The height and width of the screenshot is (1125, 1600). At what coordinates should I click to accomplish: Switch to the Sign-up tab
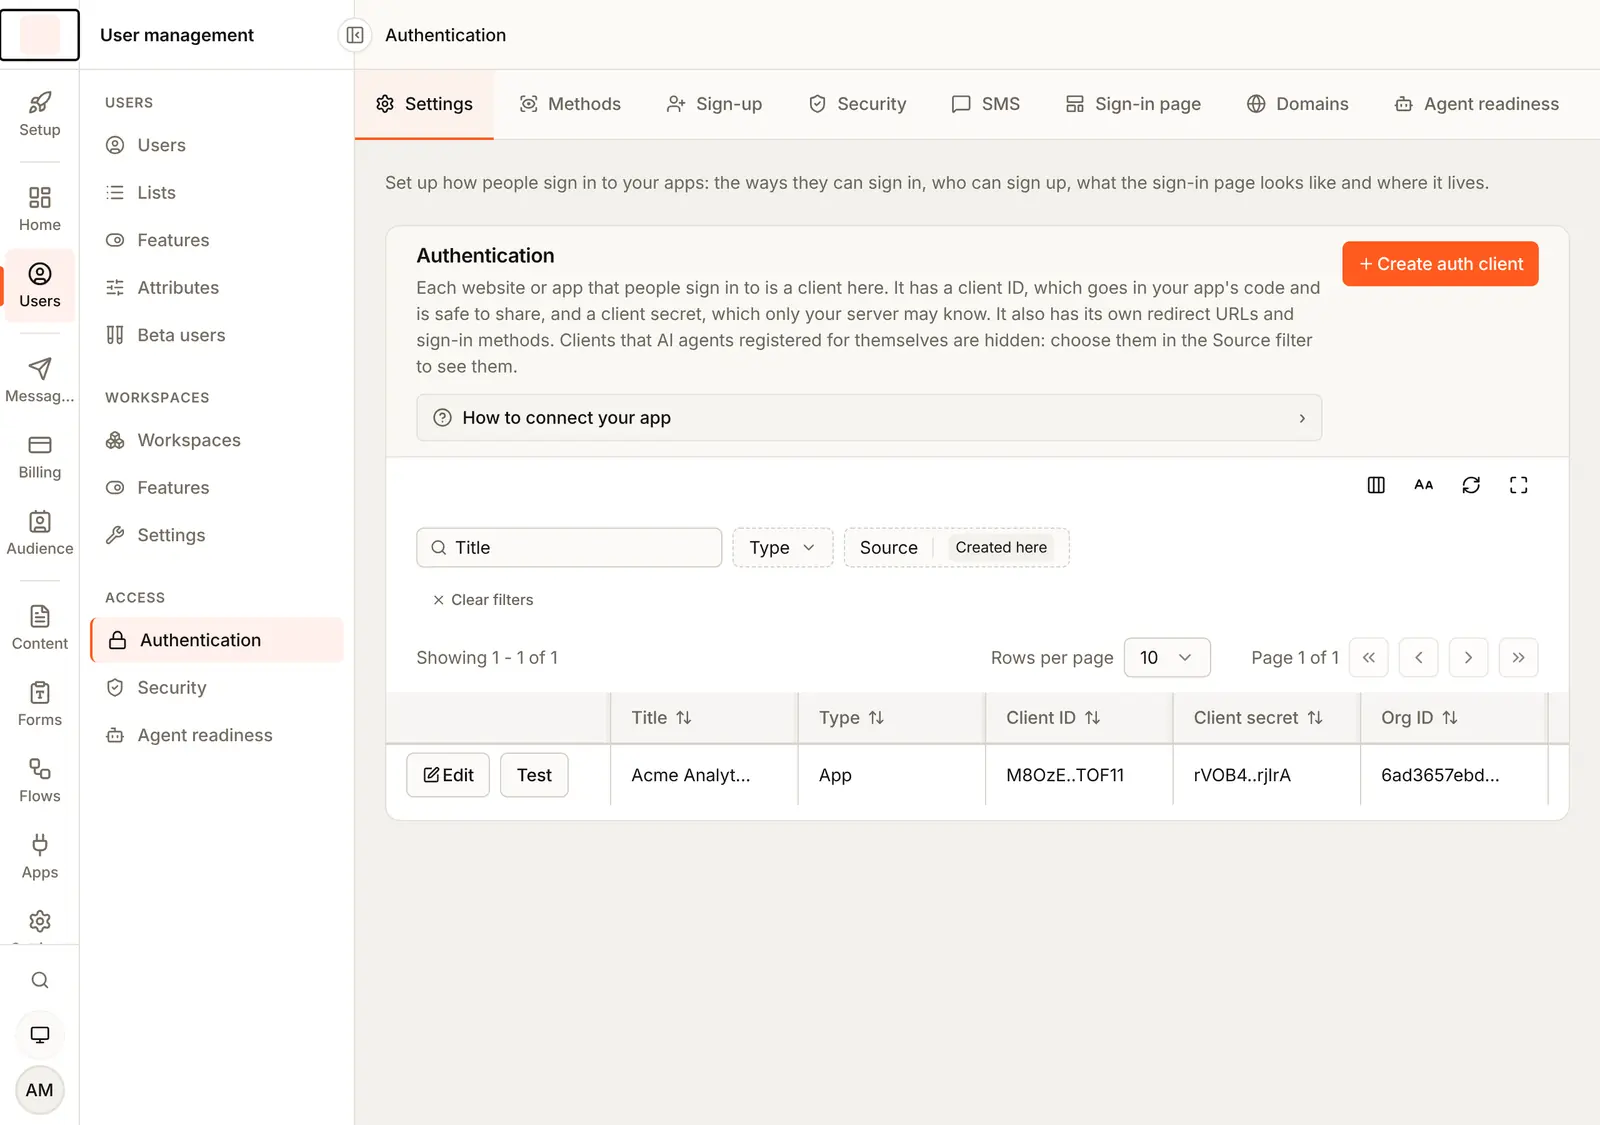click(715, 104)
